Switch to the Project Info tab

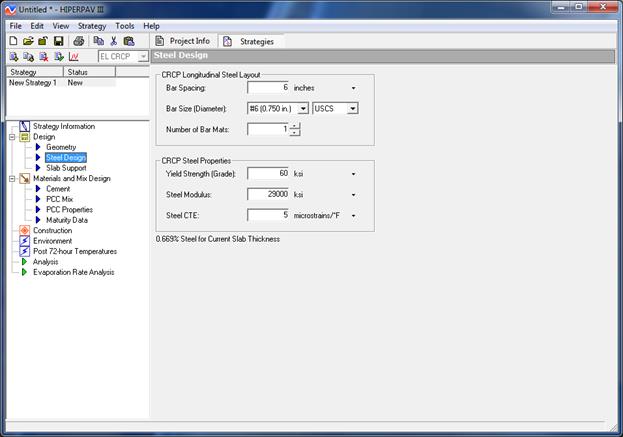[183, 41]
